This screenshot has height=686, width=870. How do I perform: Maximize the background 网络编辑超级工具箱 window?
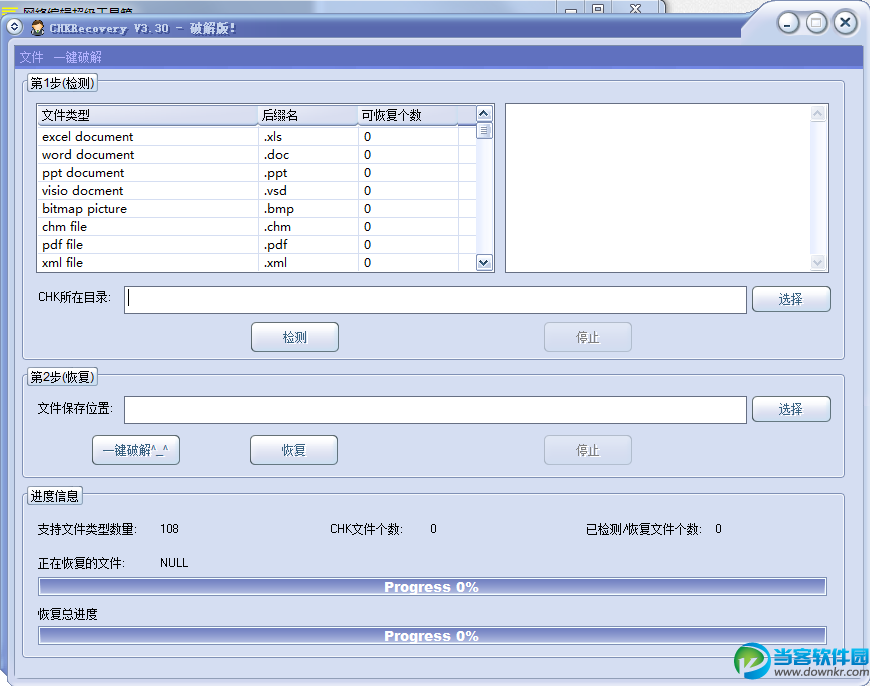[598, 8]
